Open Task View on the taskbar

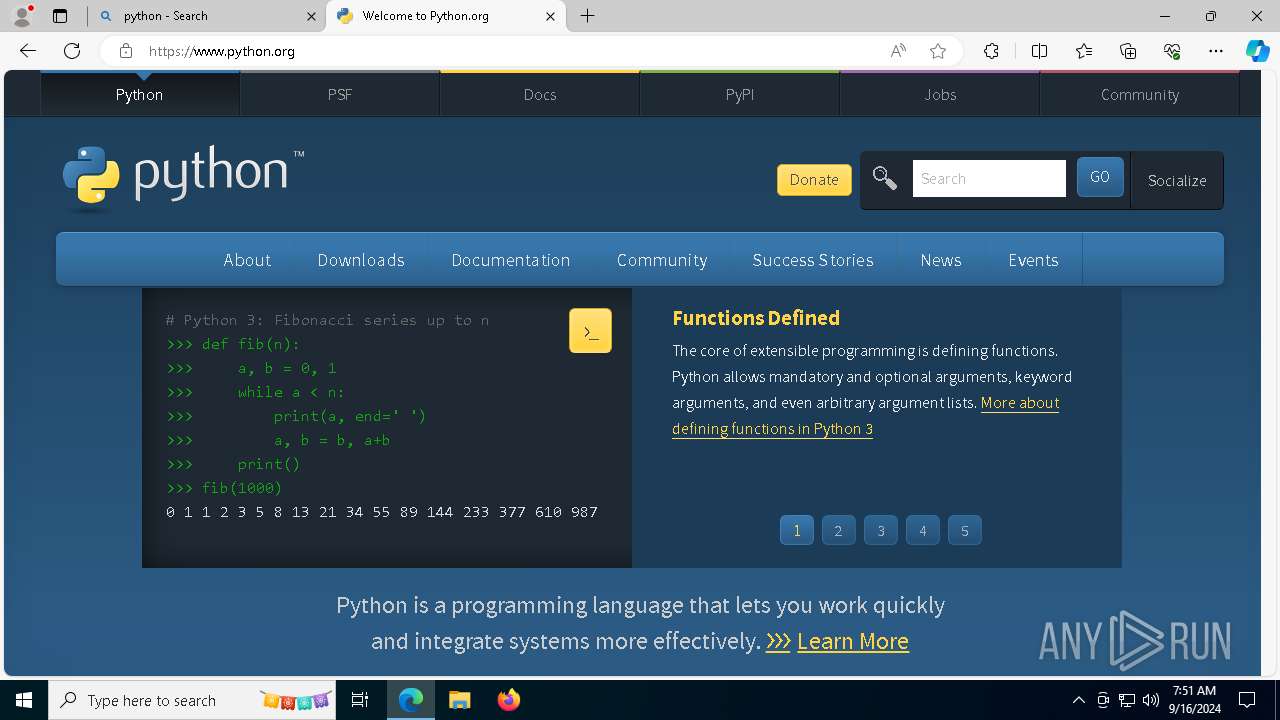(x=360, y=700)
